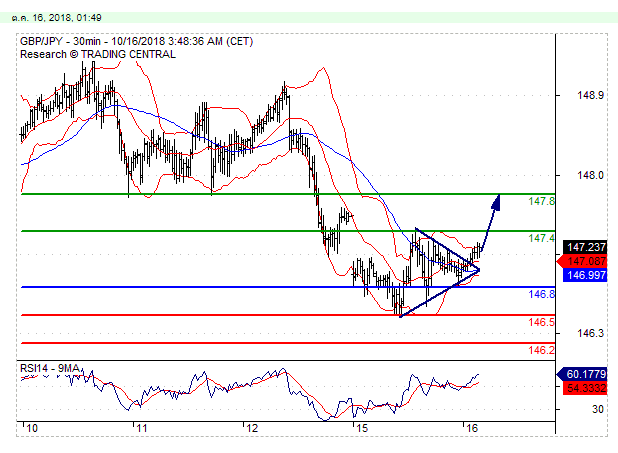Image resolution: width=618 pixels, height=453 pixels.
Task: Click the blue 146.8 pivot level label
Action: point(541,295)
